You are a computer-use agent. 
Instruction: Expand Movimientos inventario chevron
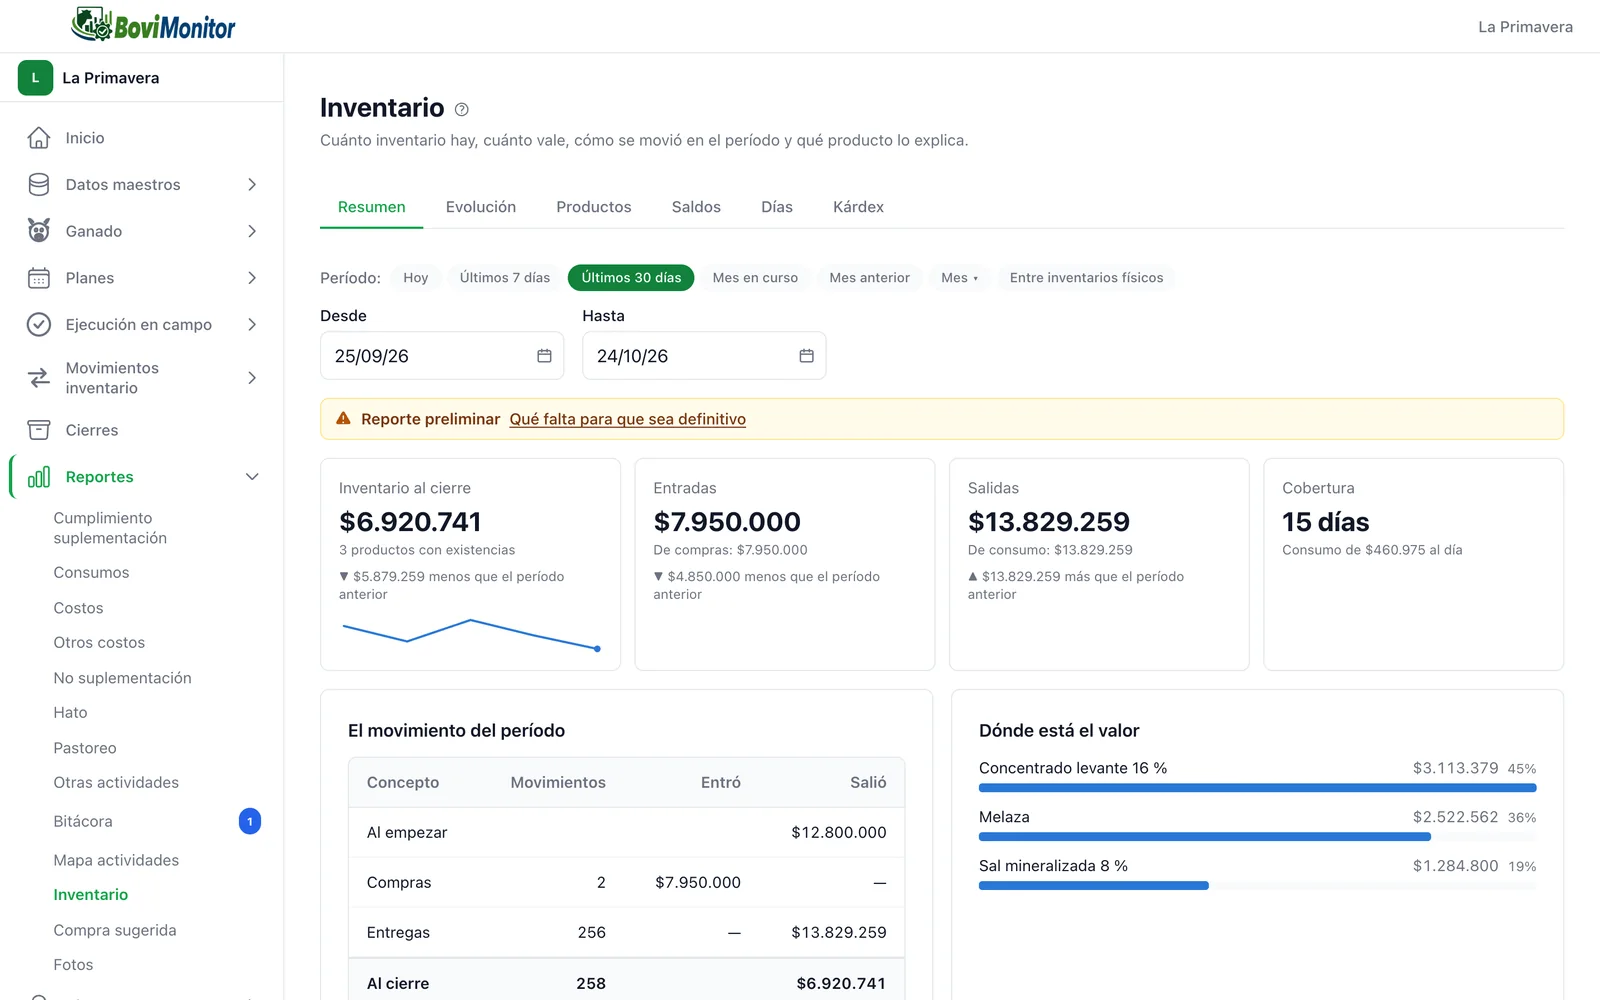tap(252, 378)
